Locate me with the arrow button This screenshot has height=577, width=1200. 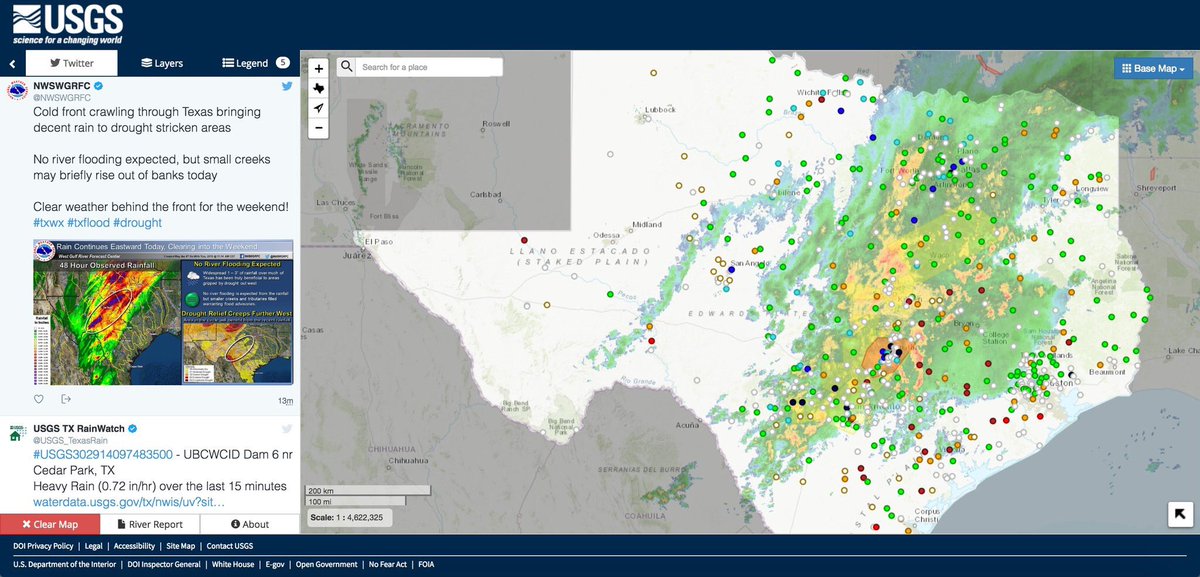pos(318,108)
